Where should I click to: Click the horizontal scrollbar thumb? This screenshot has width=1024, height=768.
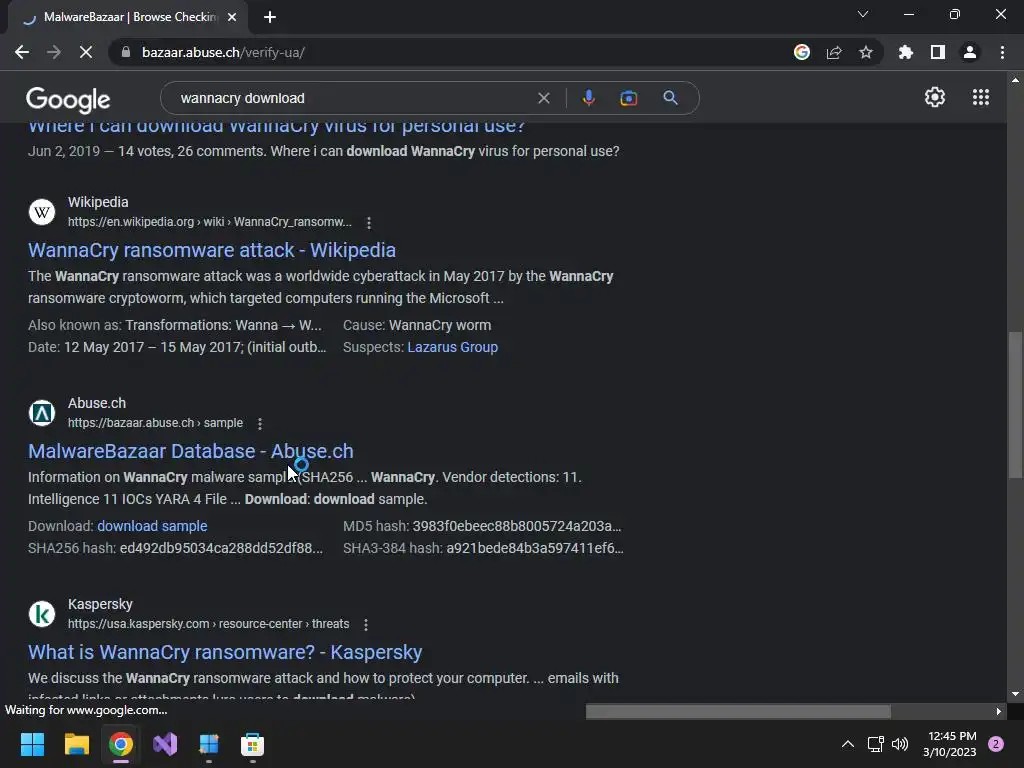click(738, 711)
